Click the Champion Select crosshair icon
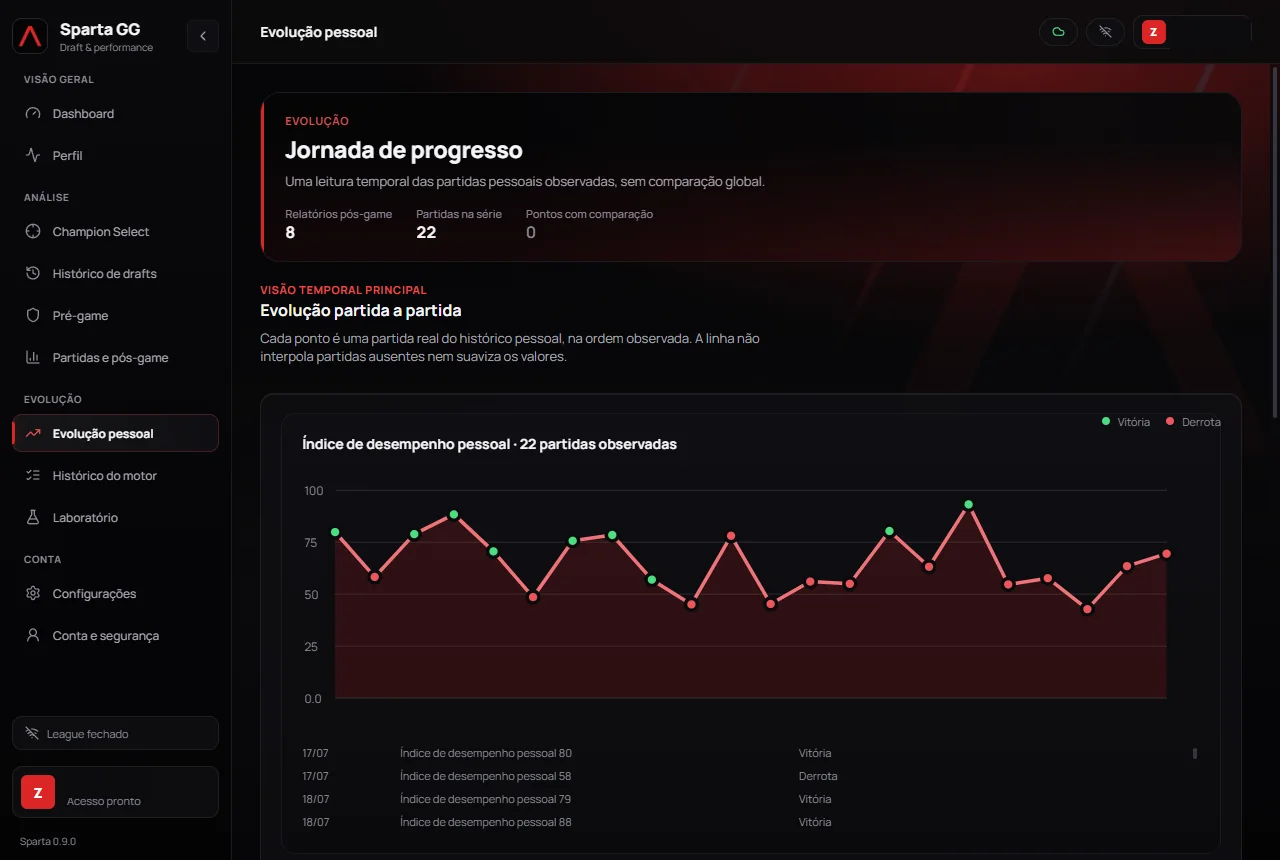1280x860 pixels. [x=33, y=232]
